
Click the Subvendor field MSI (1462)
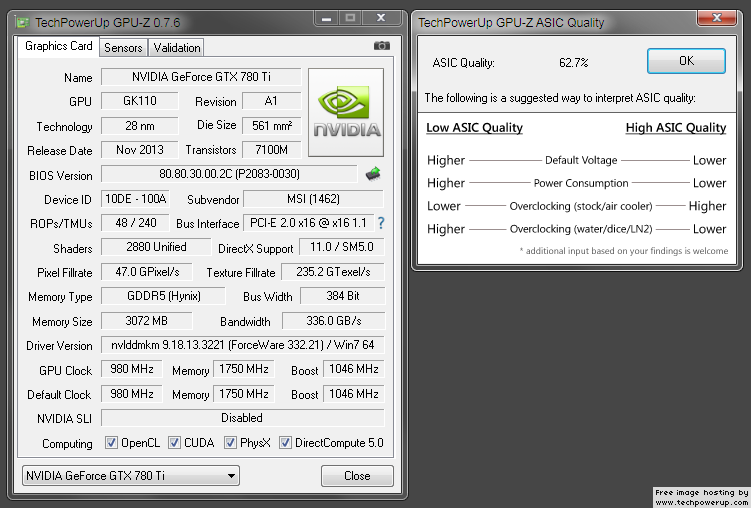(313, 199)
